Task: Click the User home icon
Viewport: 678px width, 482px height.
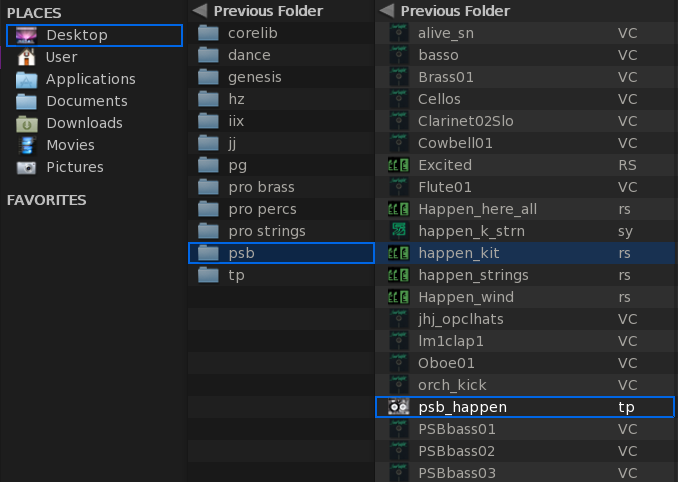Action: pos(27,57)
